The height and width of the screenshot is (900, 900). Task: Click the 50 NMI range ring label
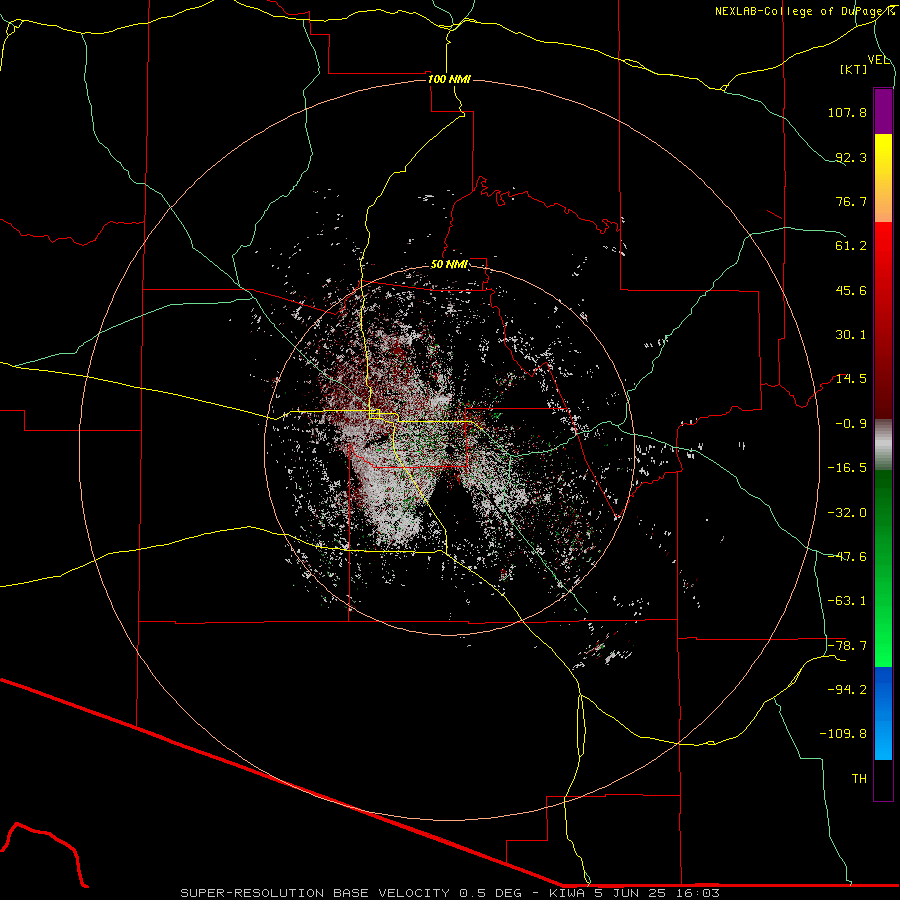(x=449, y=264)
